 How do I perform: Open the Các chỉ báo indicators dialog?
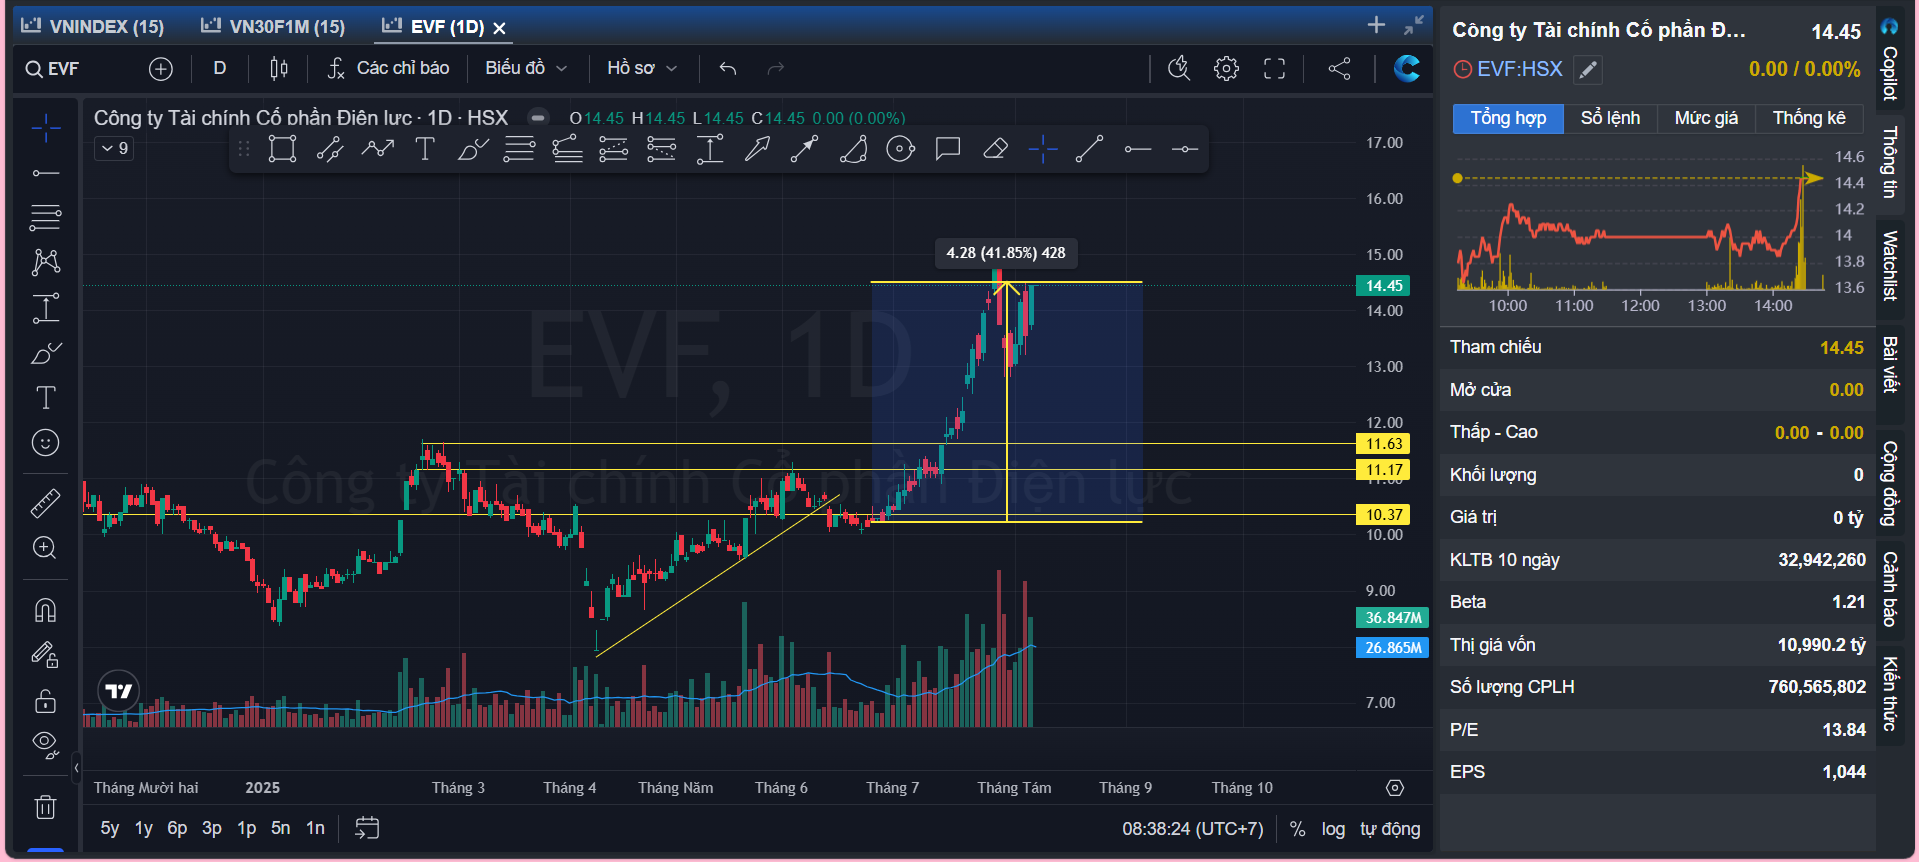pos(389,68)
